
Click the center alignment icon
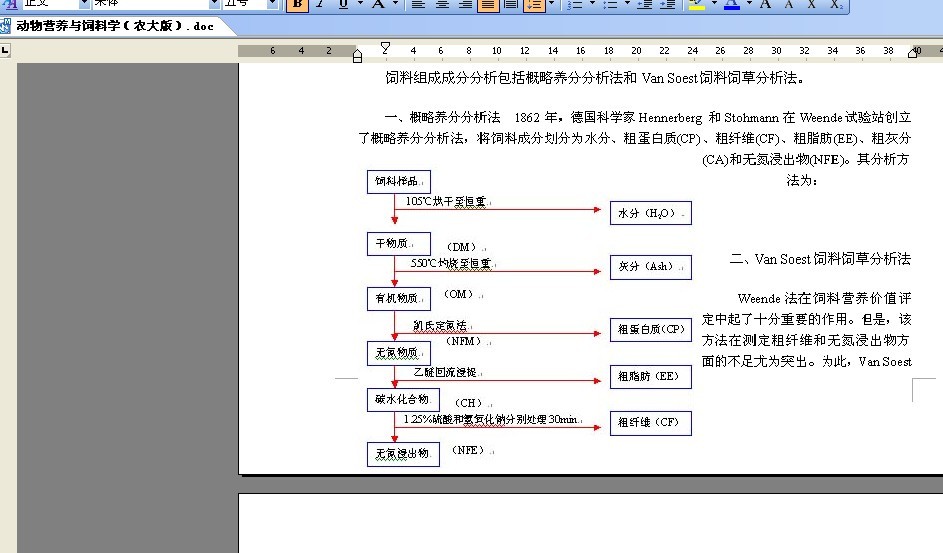coord(441,5)
